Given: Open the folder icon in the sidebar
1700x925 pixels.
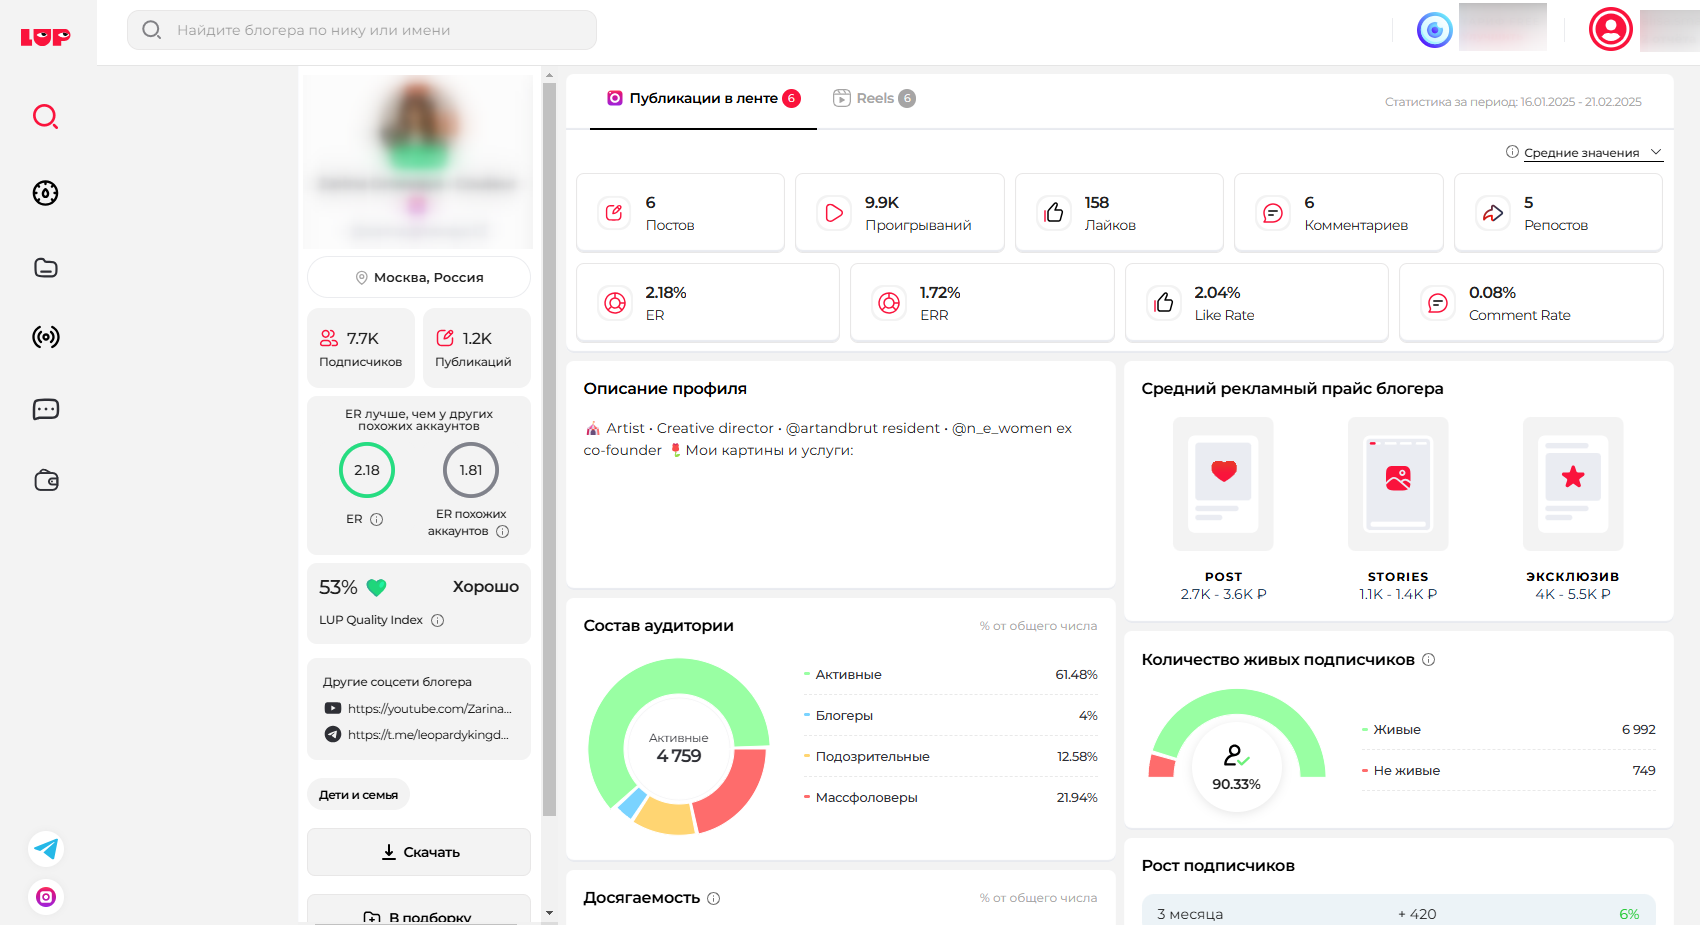Looking at the screenshot, I should point(45,268).
